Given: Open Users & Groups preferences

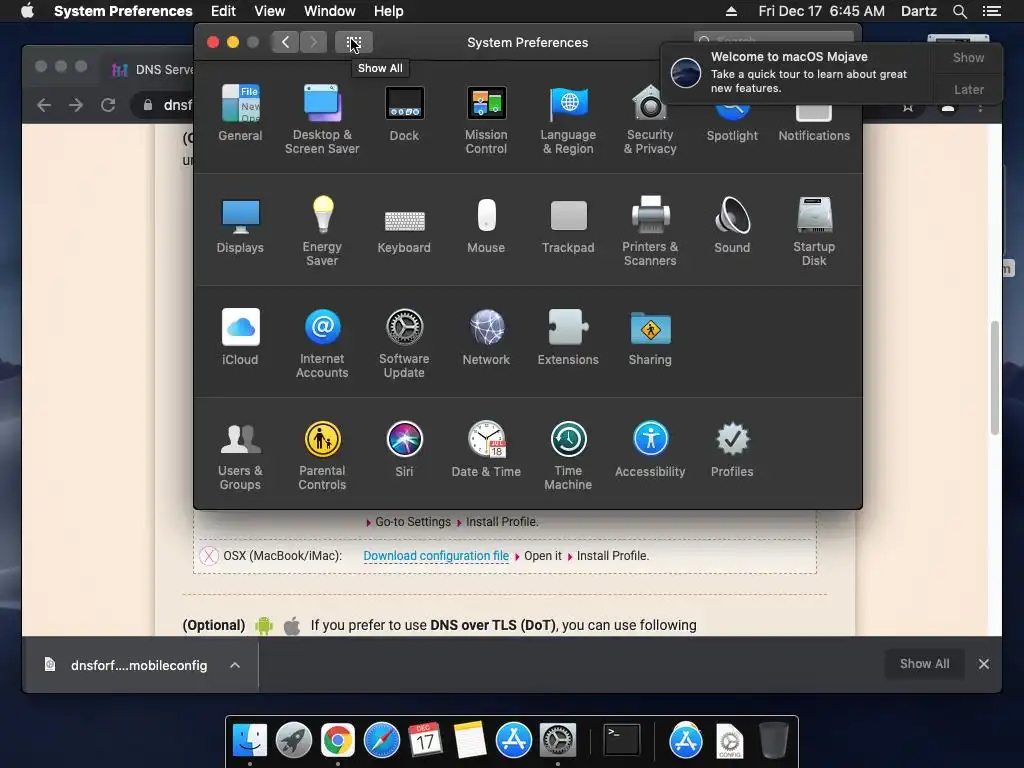Looking at the screenshot, I should coord(240,456).
